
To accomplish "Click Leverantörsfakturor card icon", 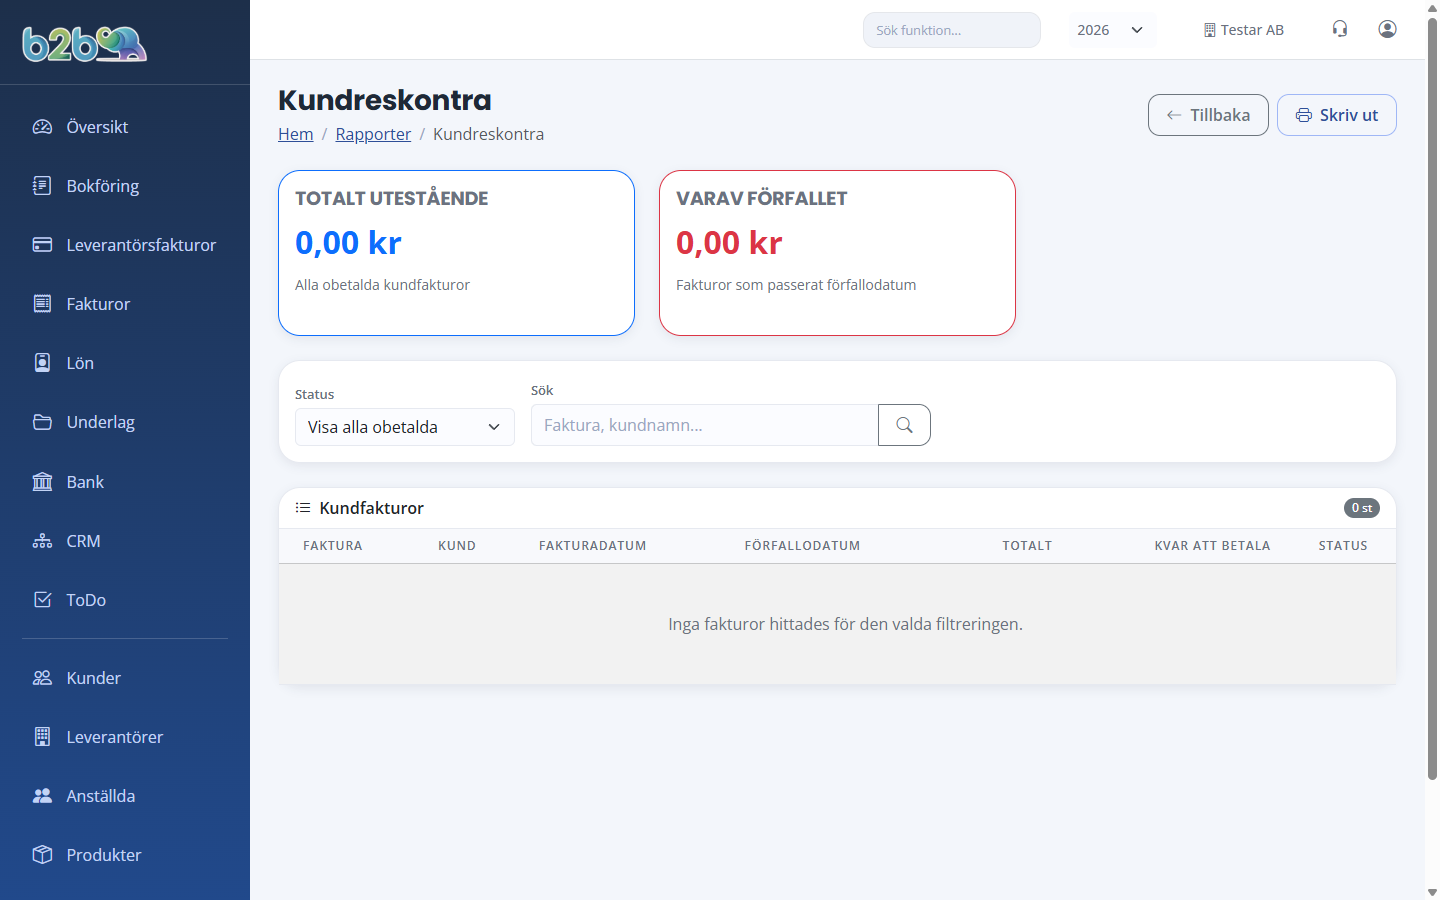I will pyautogui.click(x=42, y=245).
